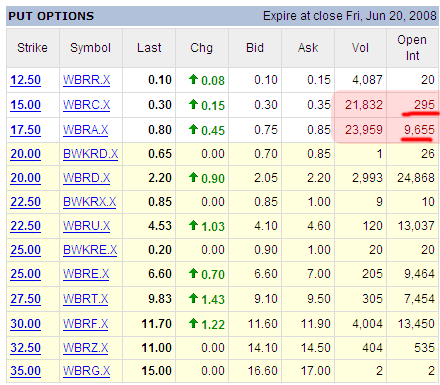The height and width of the screenshot is (385, 440).
Task: Select the volume value 23,959
Action: [364, 130]
